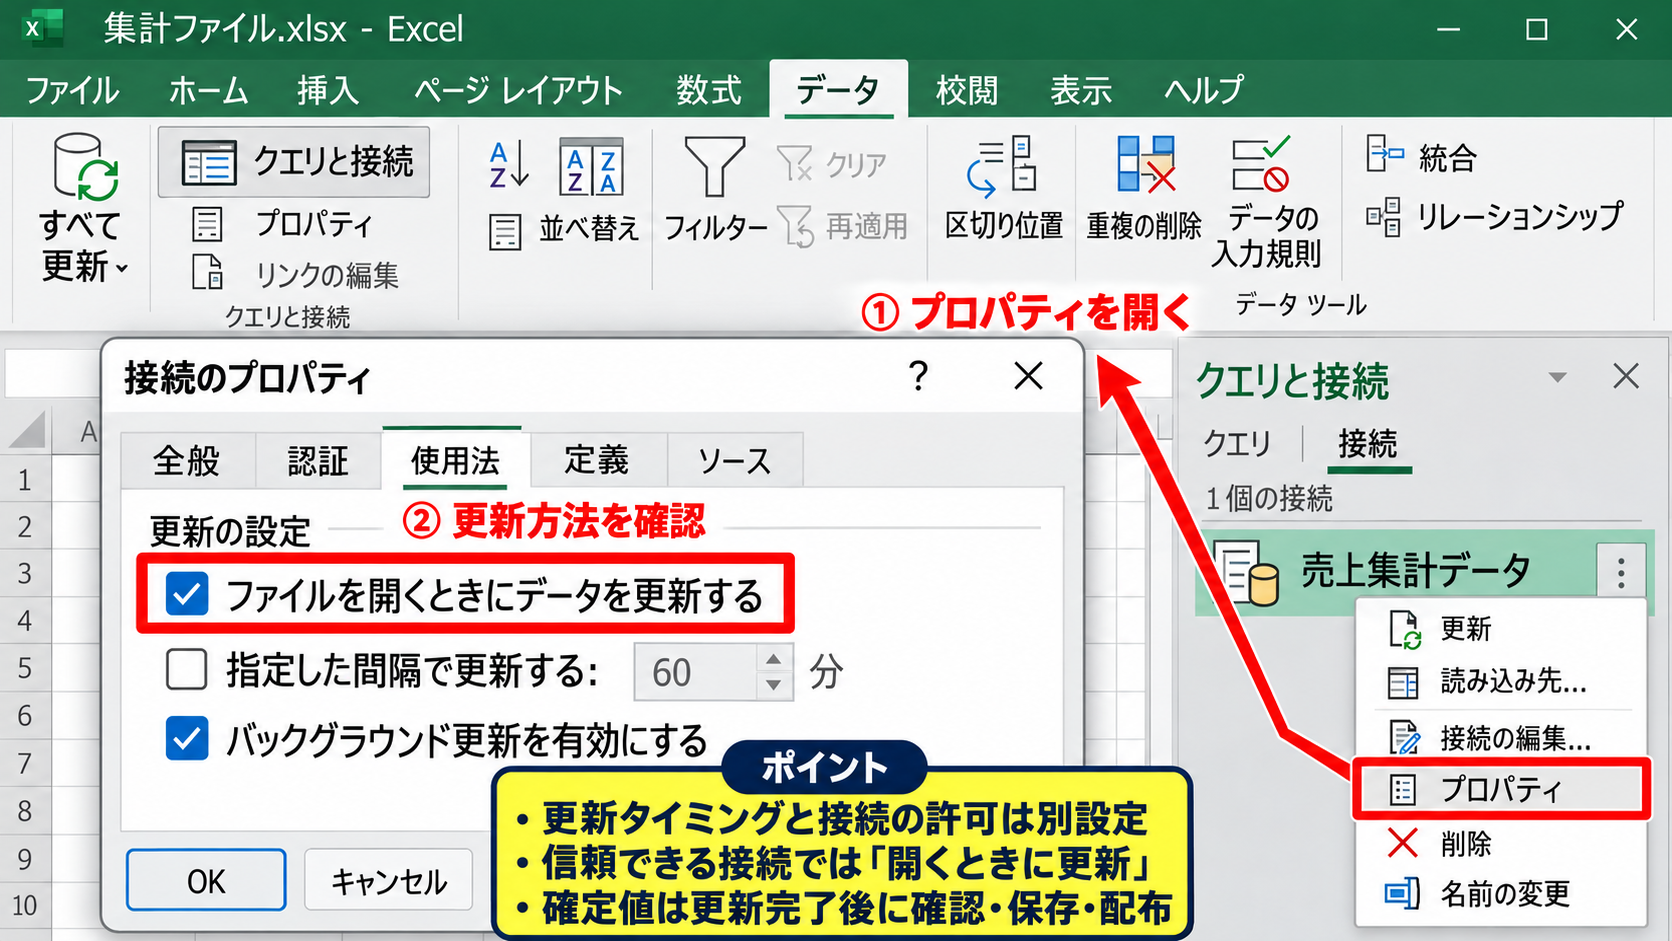
Task: Toggle バックグラウンド更新を有効にする checkbox
Action: point(187,739)
